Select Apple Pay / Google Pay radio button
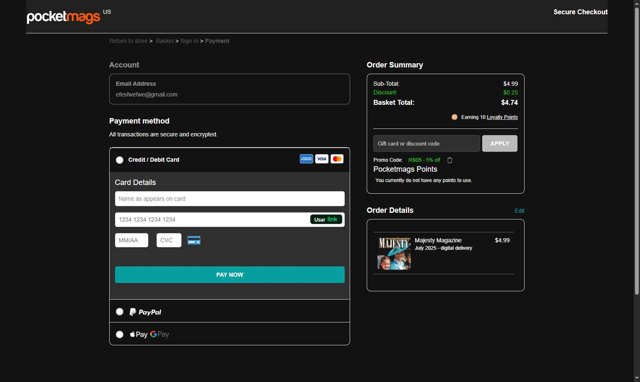The width and height of the screenshot is (640, 382). (120, 334)
